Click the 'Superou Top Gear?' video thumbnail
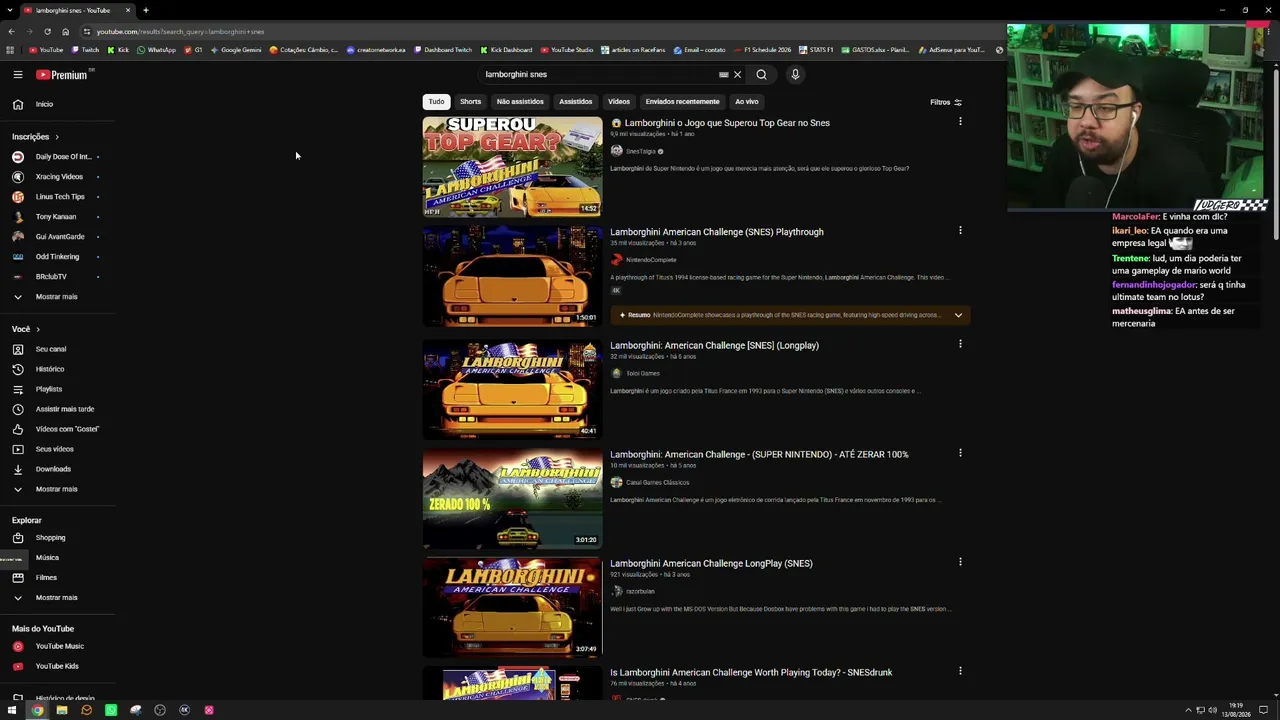 tap(512, 166)
